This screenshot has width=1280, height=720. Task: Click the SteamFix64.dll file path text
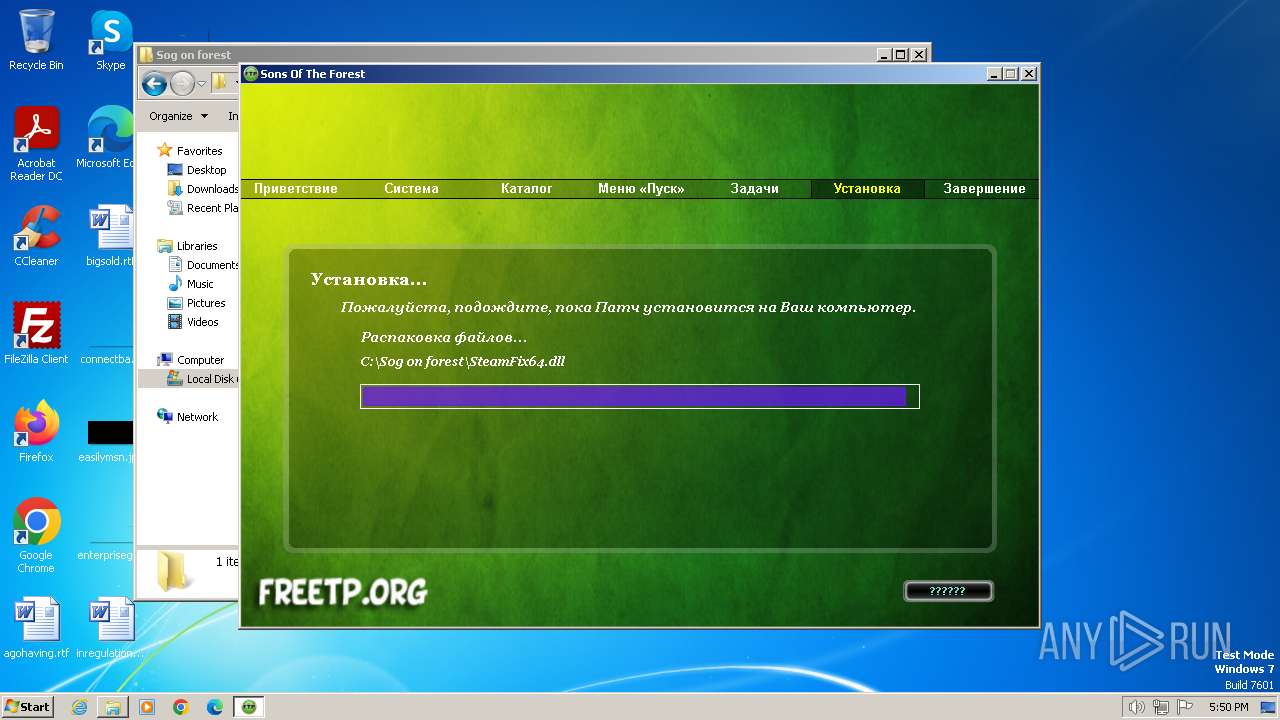(463, 362)
